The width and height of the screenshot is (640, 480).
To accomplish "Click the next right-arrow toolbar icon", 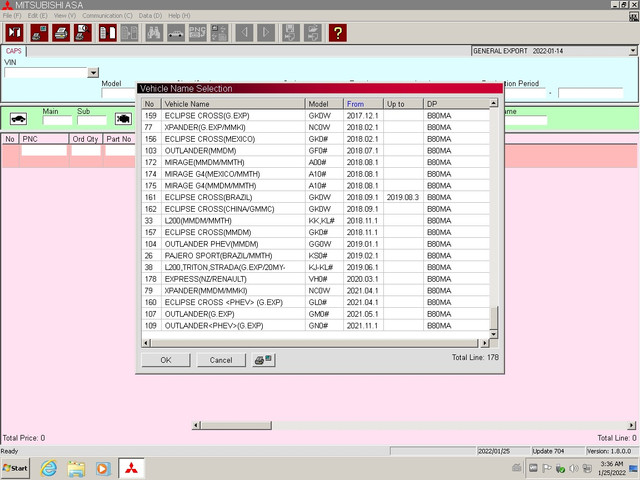I will click(x=266, y=33).
